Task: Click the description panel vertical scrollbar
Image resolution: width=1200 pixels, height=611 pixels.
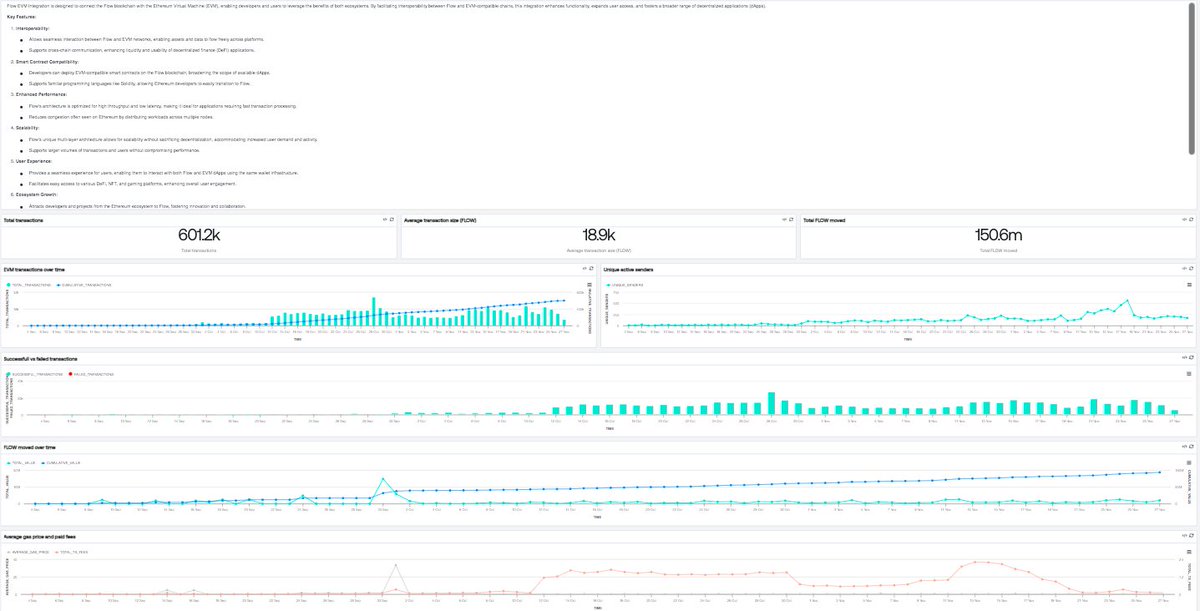Action: tap(1191, 78)
